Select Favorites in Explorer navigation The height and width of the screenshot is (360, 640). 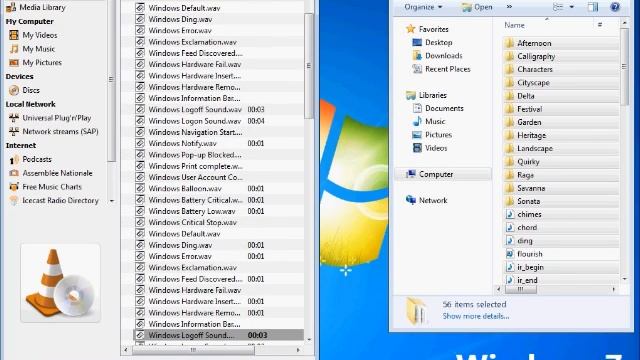(x=427, y=29)
